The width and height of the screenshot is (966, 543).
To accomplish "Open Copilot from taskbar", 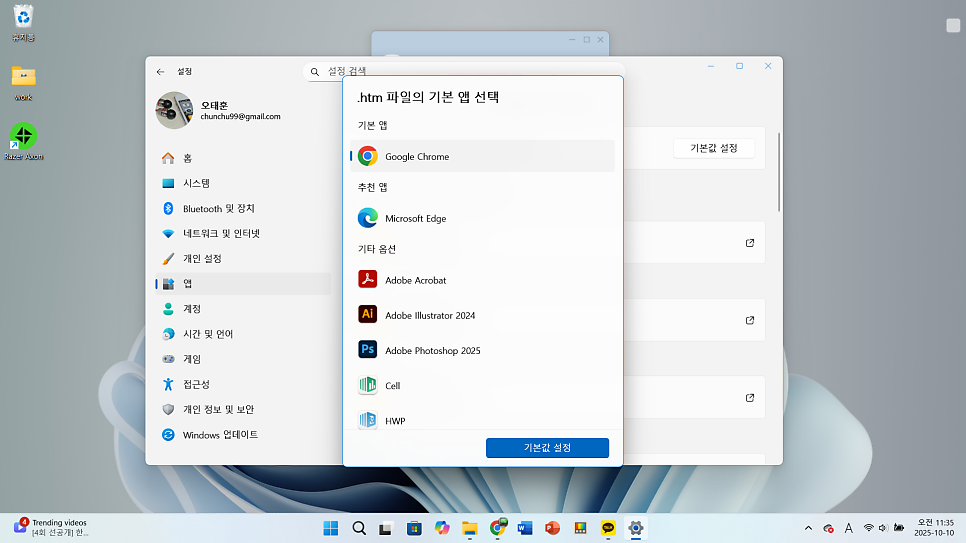I will 442,528.
